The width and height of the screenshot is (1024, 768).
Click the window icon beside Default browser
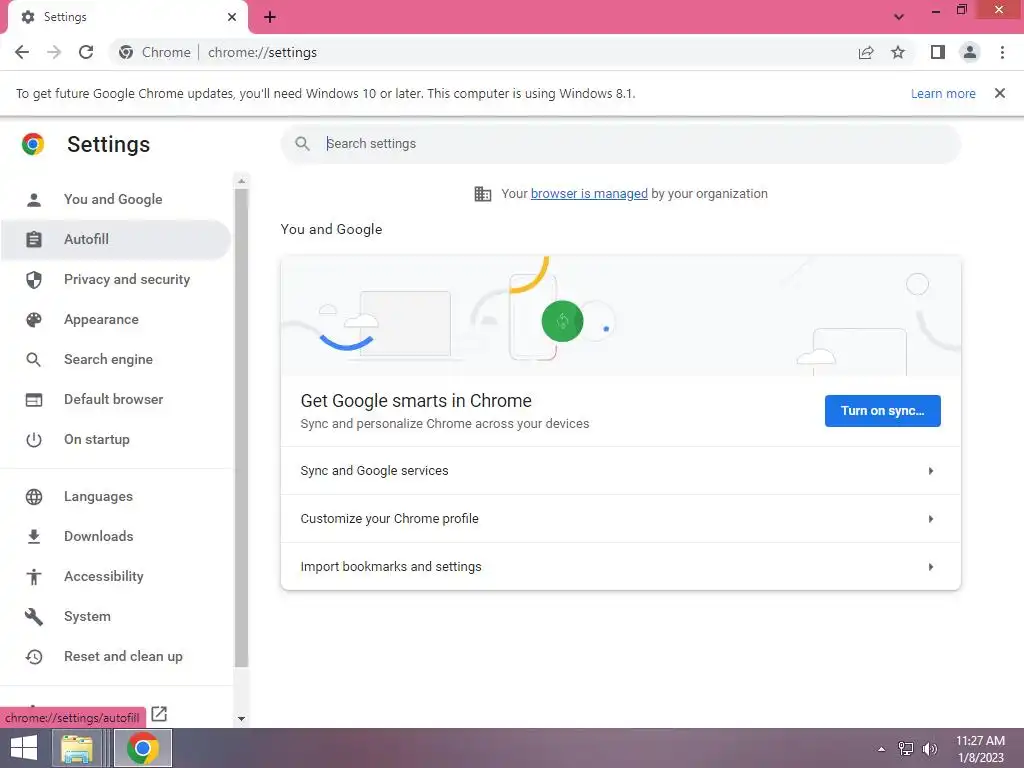point(34,399)
